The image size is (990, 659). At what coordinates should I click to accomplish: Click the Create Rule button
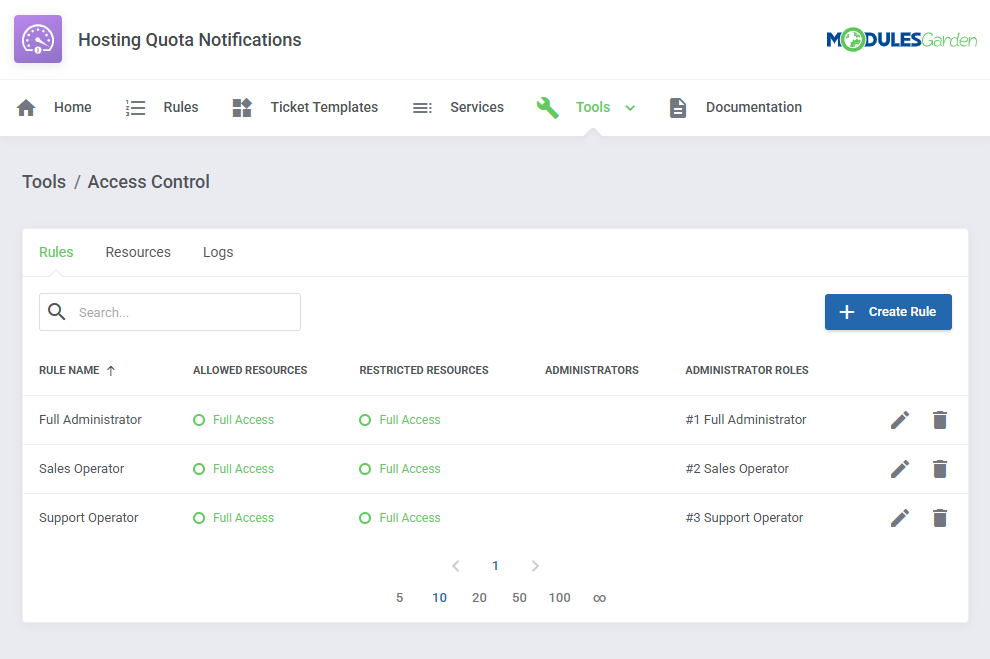coord(888,312)
